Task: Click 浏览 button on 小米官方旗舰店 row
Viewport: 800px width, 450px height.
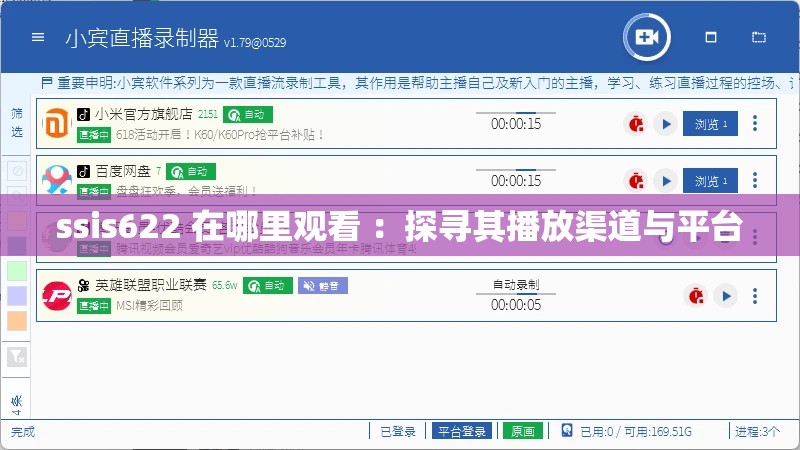Action: [x=710, y=123]
